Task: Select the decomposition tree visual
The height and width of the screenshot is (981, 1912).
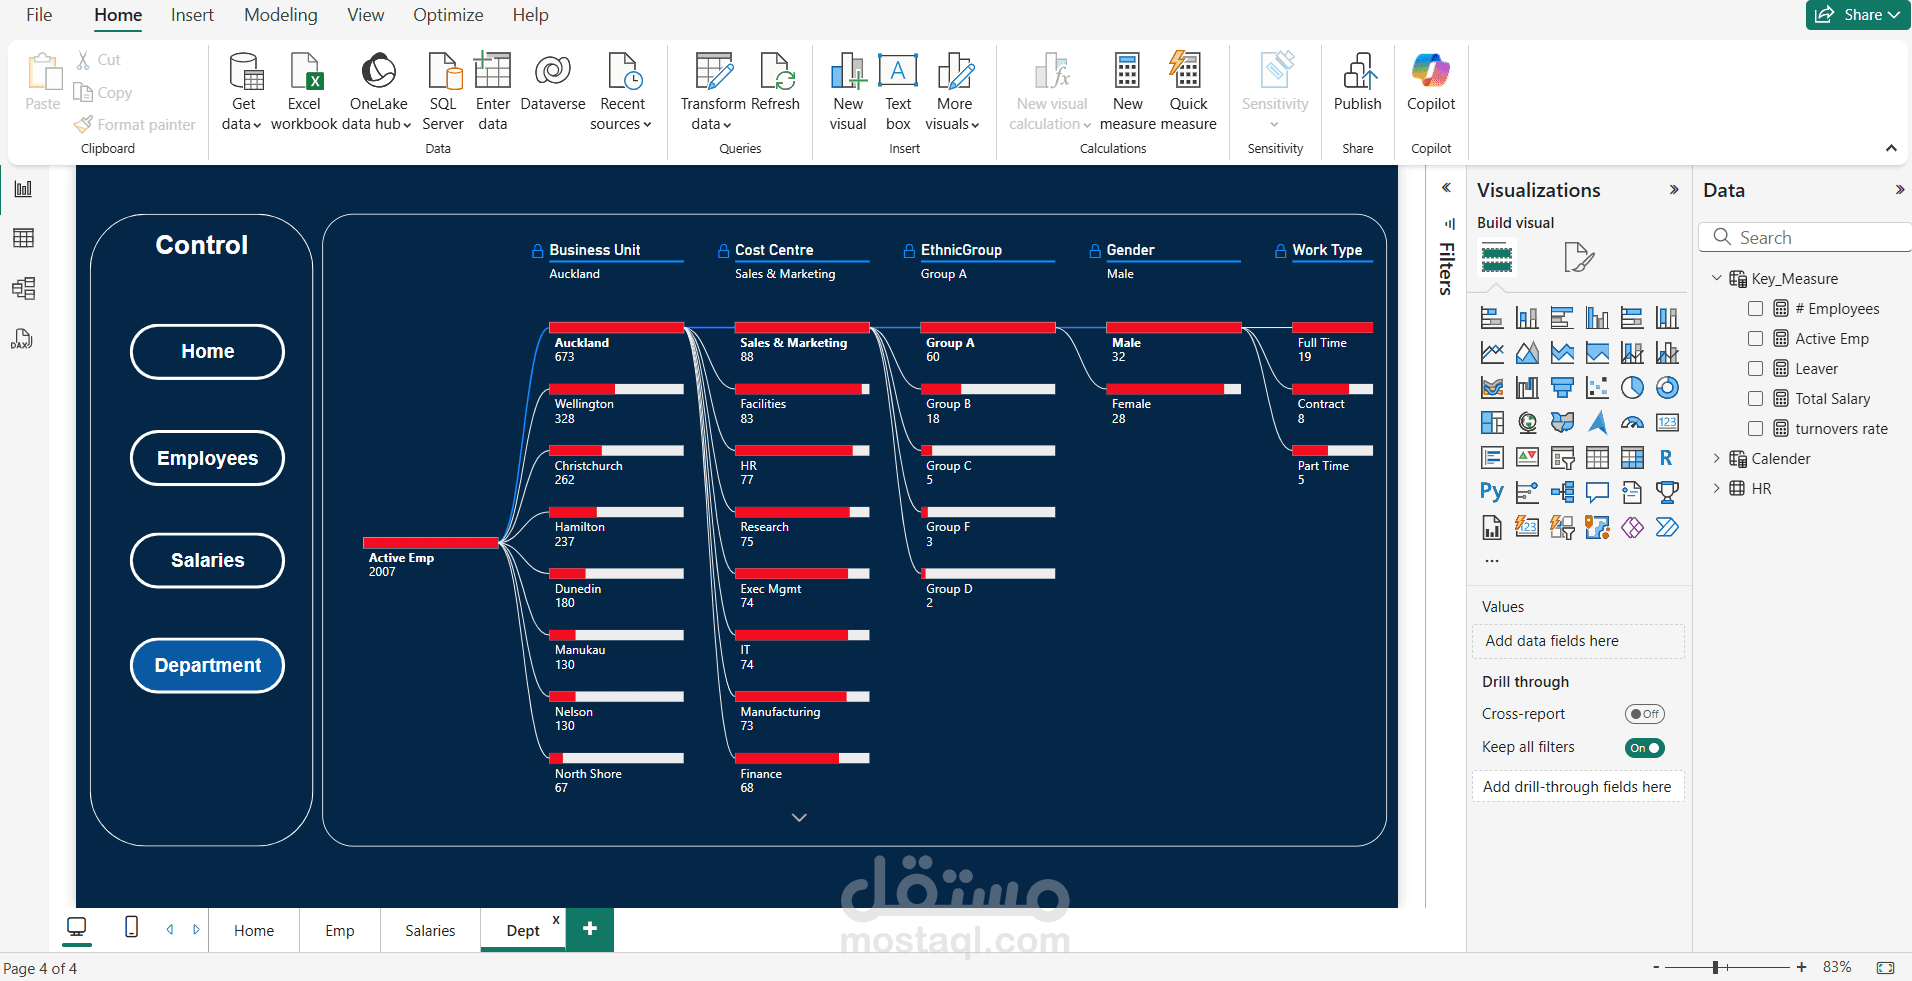Action: (x=1562, y=492)
